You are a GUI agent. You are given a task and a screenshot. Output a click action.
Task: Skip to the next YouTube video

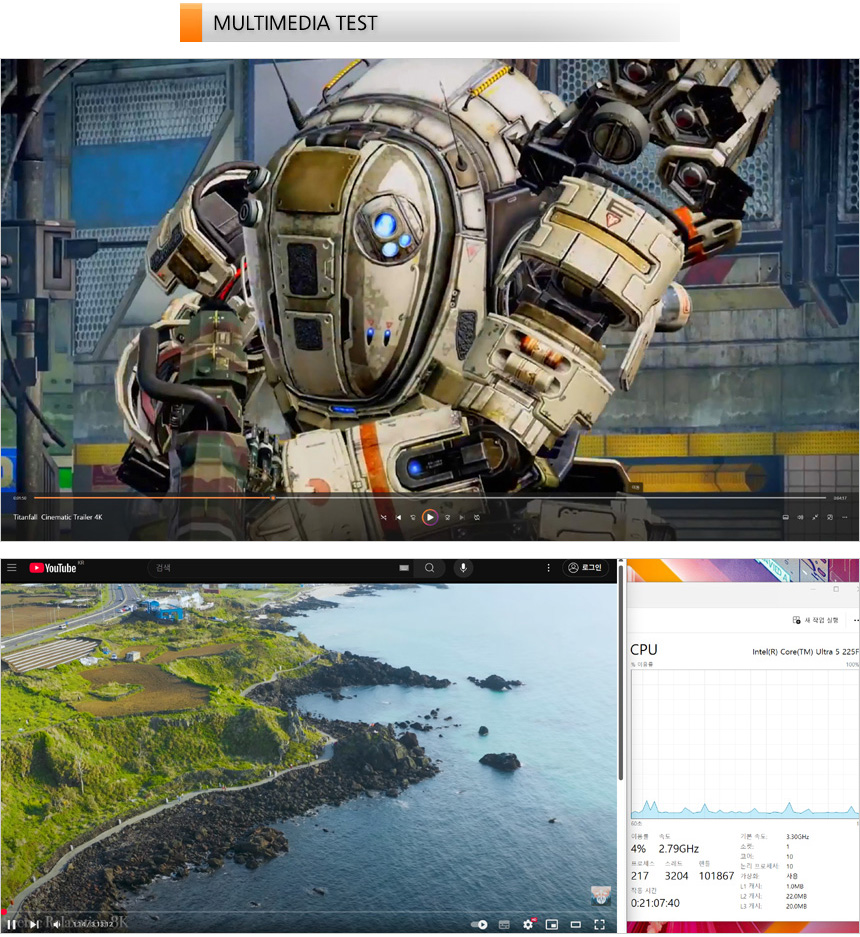34,924
